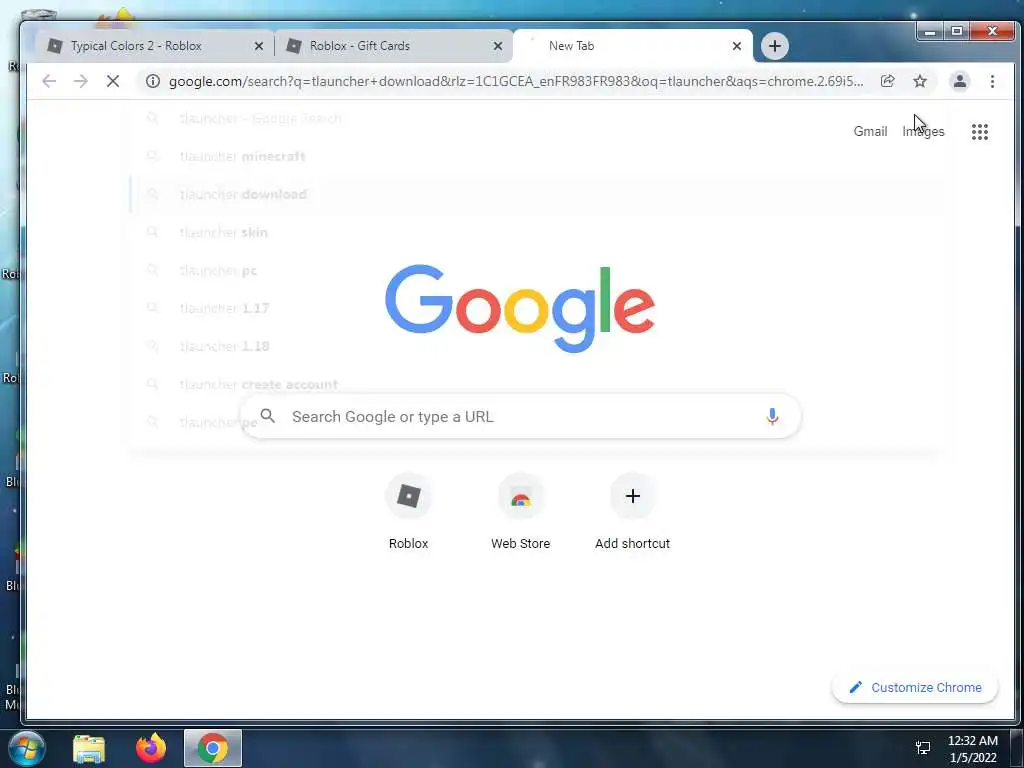Select the tlauncher 1.18 suggestion

pos(536,346)
